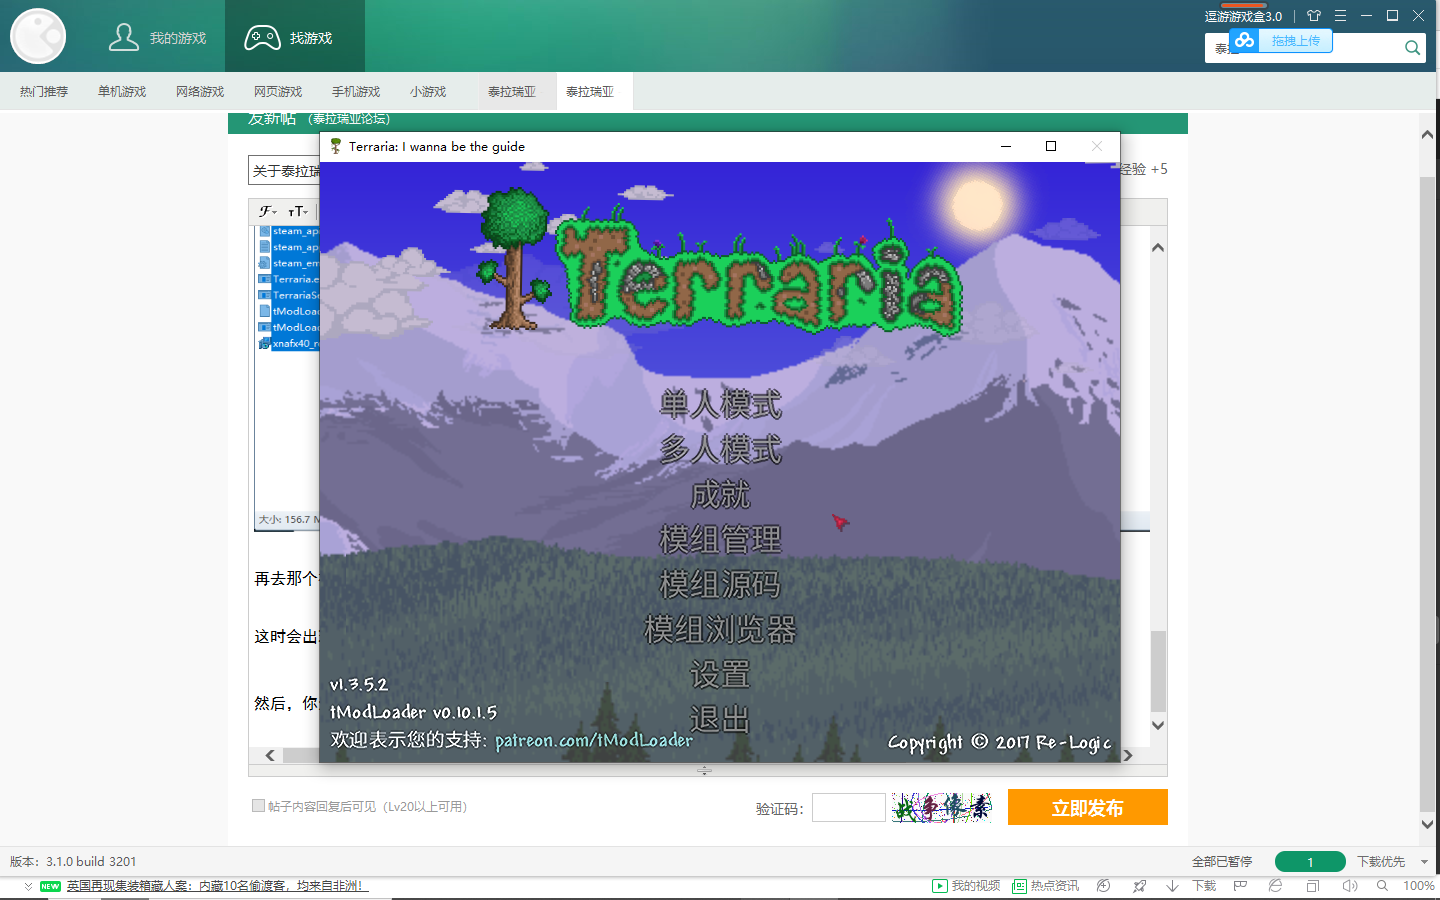The height and width of the screenshot is (900, 1440).
Task: Open the skin (T-shirt) icon in title bar
Action: (1314, 16)
